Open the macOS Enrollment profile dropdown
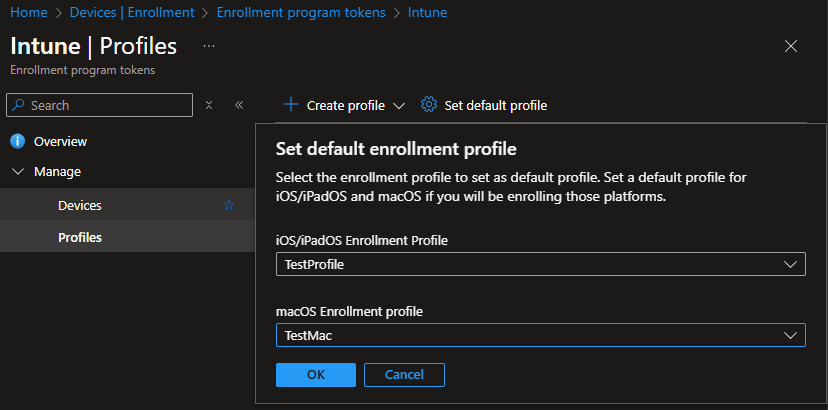The height and width of the screenshot is (410, 828). pos(540,335)
